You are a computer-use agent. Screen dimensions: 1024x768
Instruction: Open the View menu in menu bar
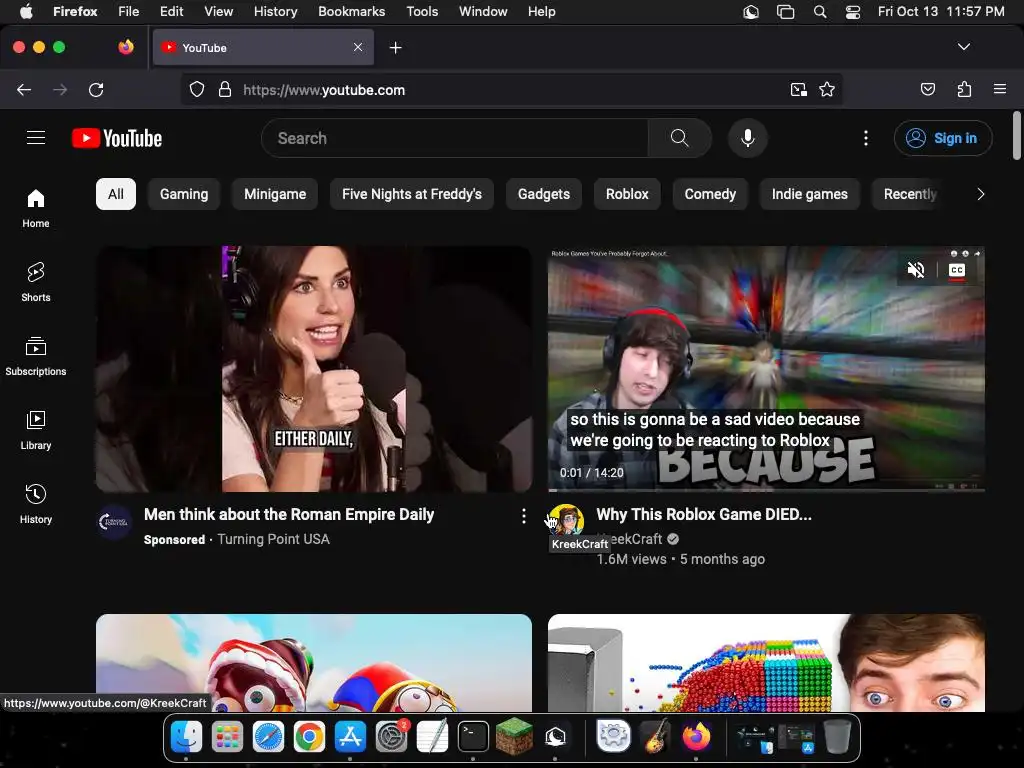click(x=218, y=12)
